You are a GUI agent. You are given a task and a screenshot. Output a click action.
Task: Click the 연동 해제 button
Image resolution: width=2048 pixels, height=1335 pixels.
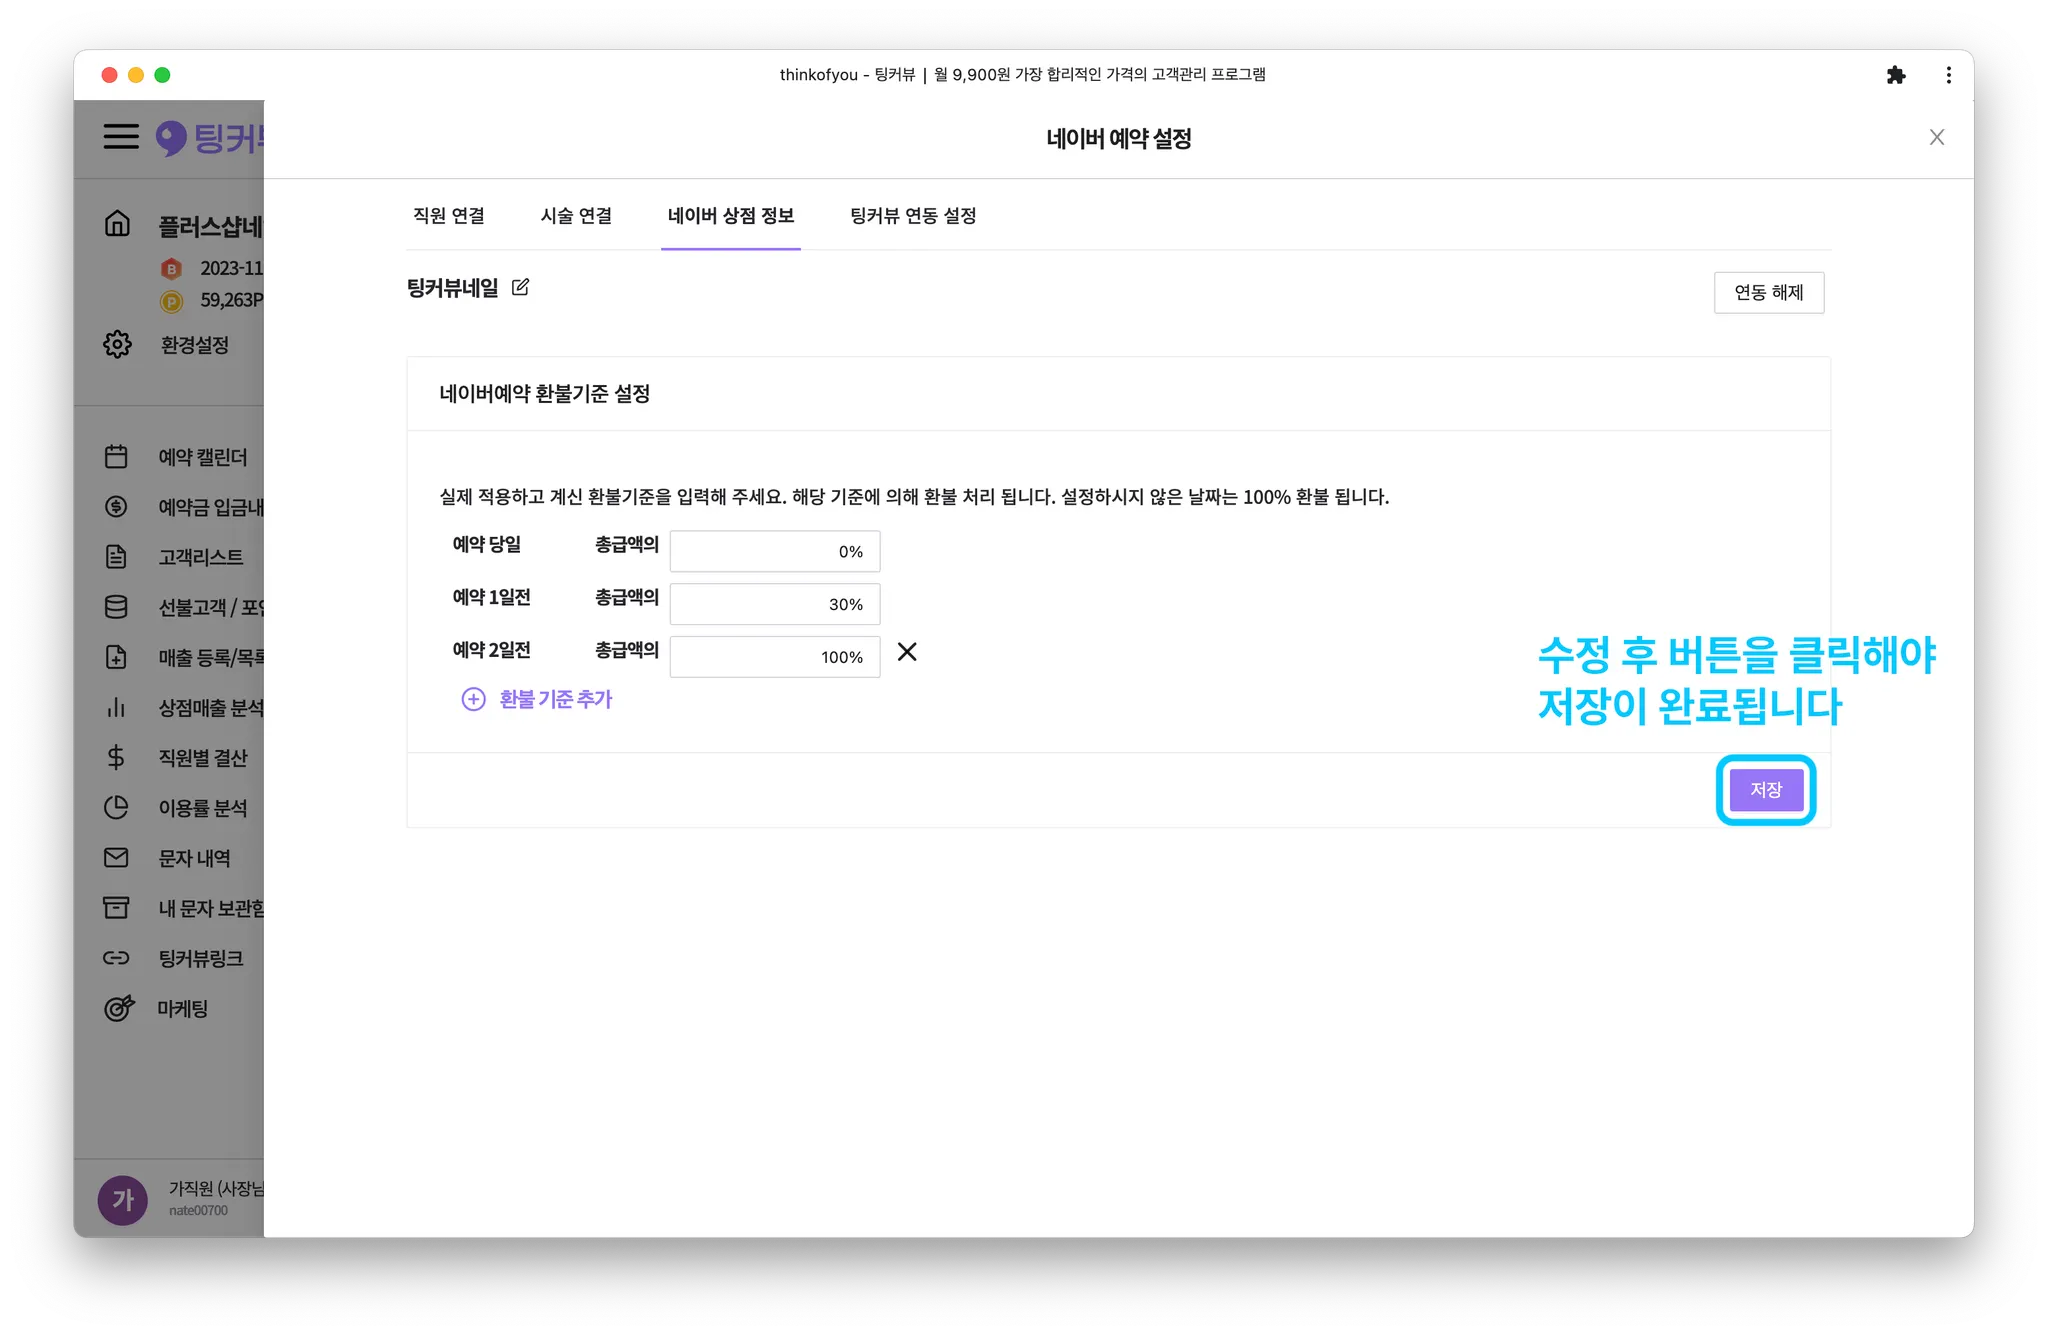click(1768, 293)
